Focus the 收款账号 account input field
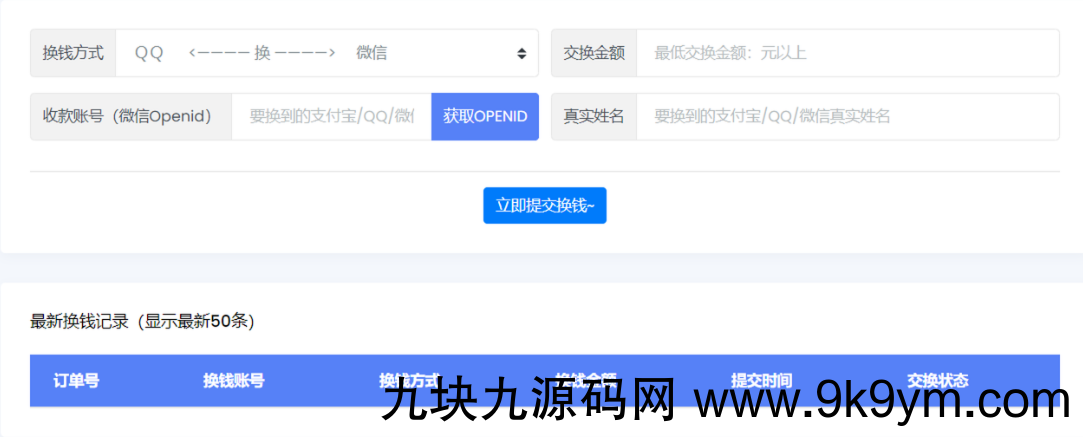 [331, 116]
